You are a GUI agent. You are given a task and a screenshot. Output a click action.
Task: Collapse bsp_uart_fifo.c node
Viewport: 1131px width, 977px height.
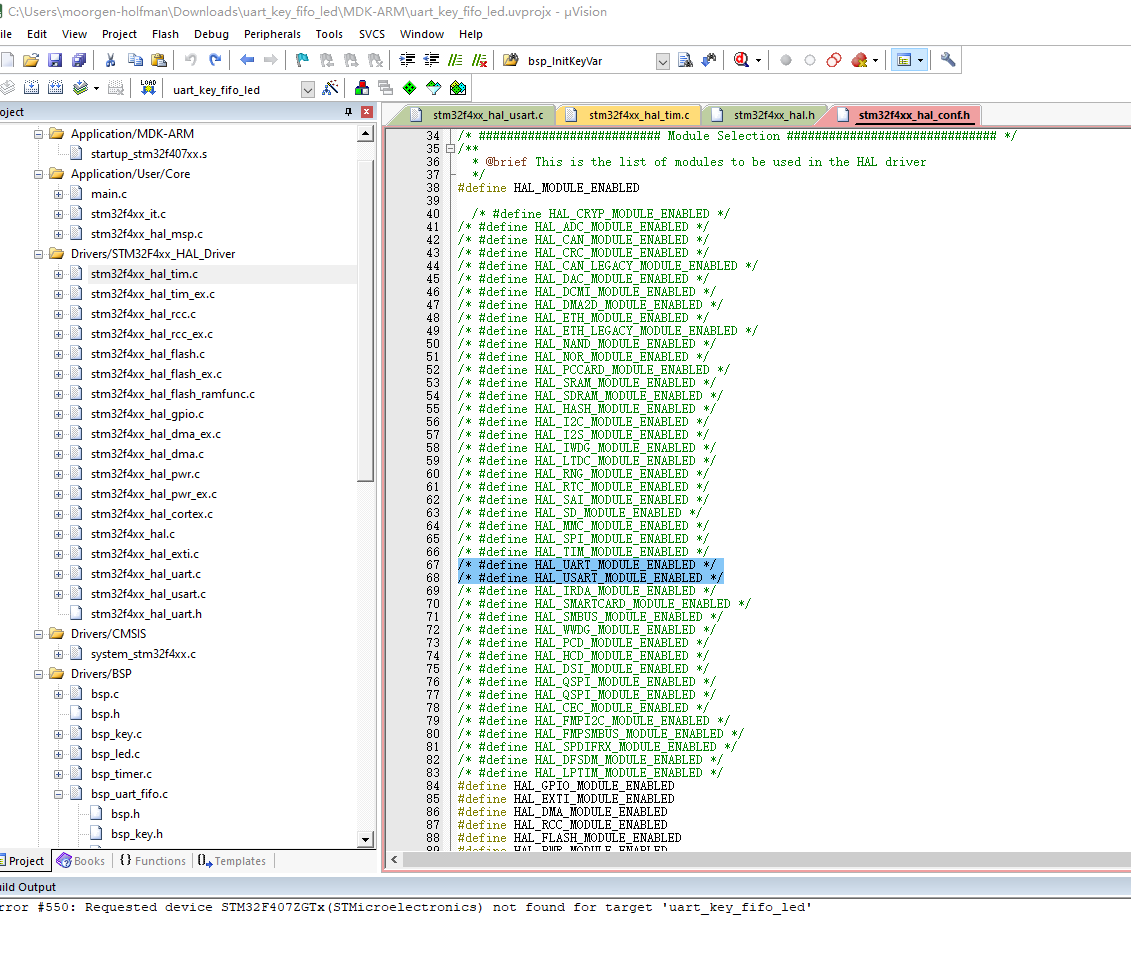58,794
